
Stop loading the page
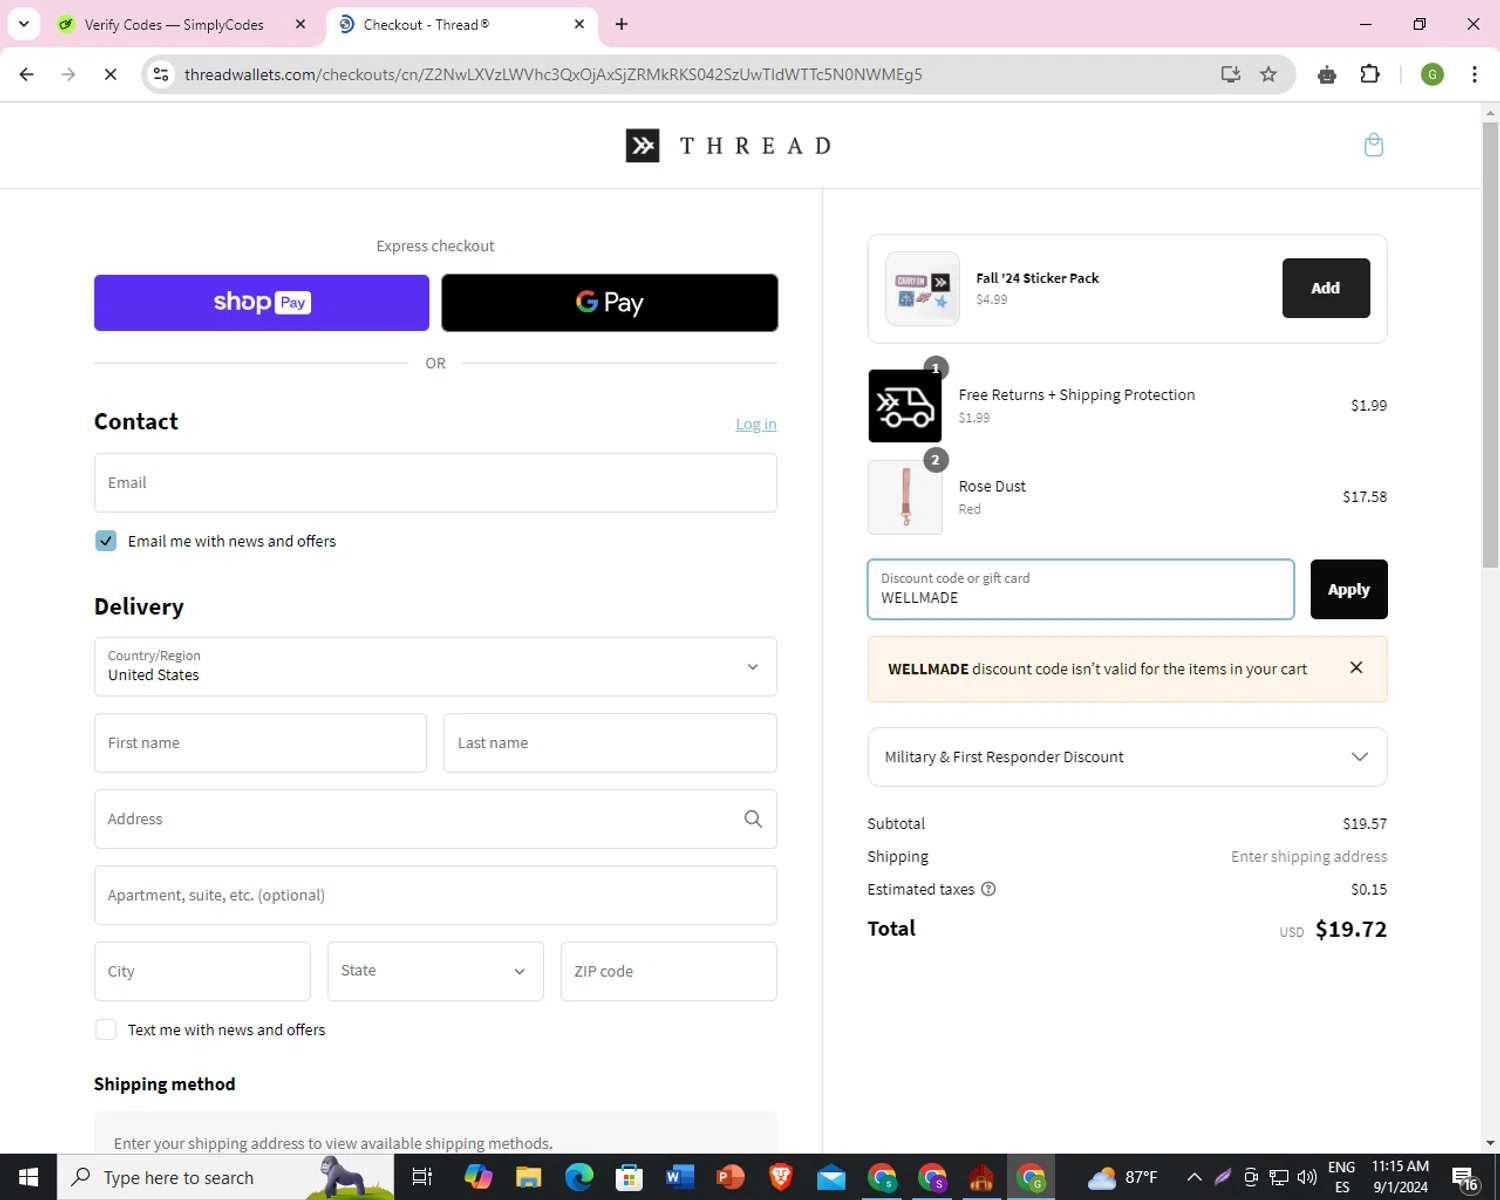point(110,74)
